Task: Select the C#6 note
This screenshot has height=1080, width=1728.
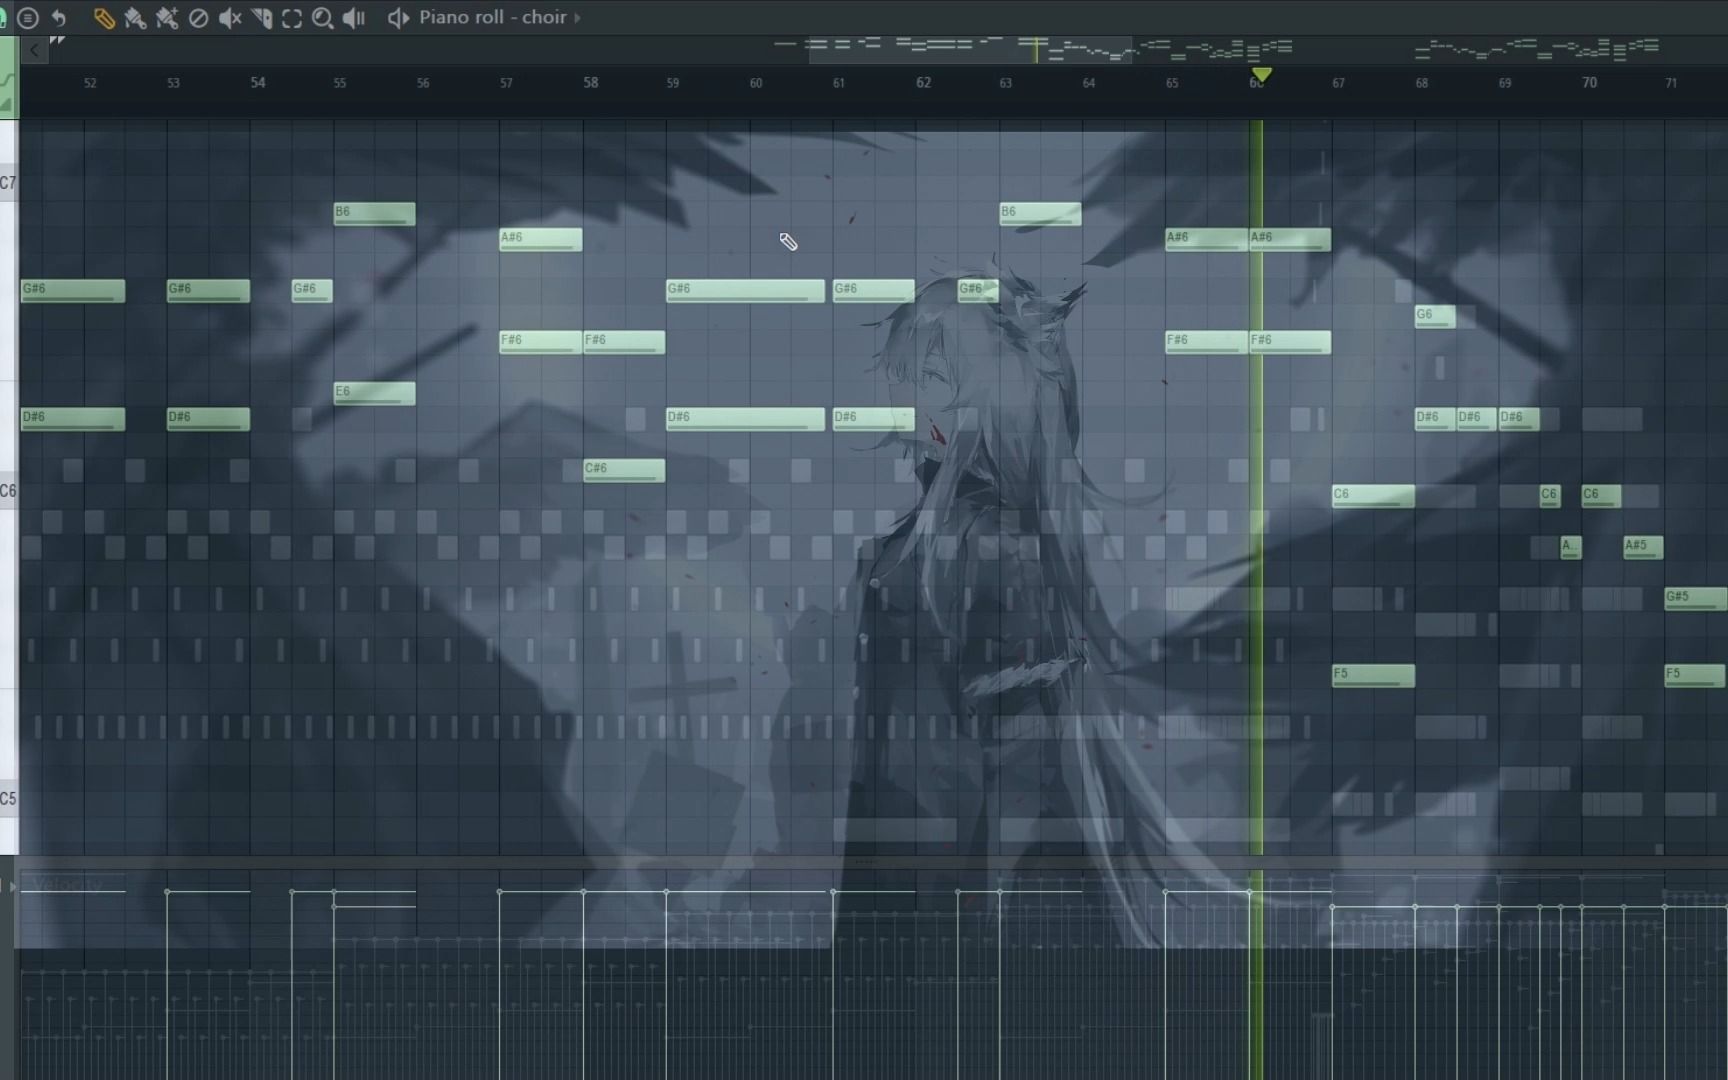Action: pyautogui.click(x=624, y=470)
